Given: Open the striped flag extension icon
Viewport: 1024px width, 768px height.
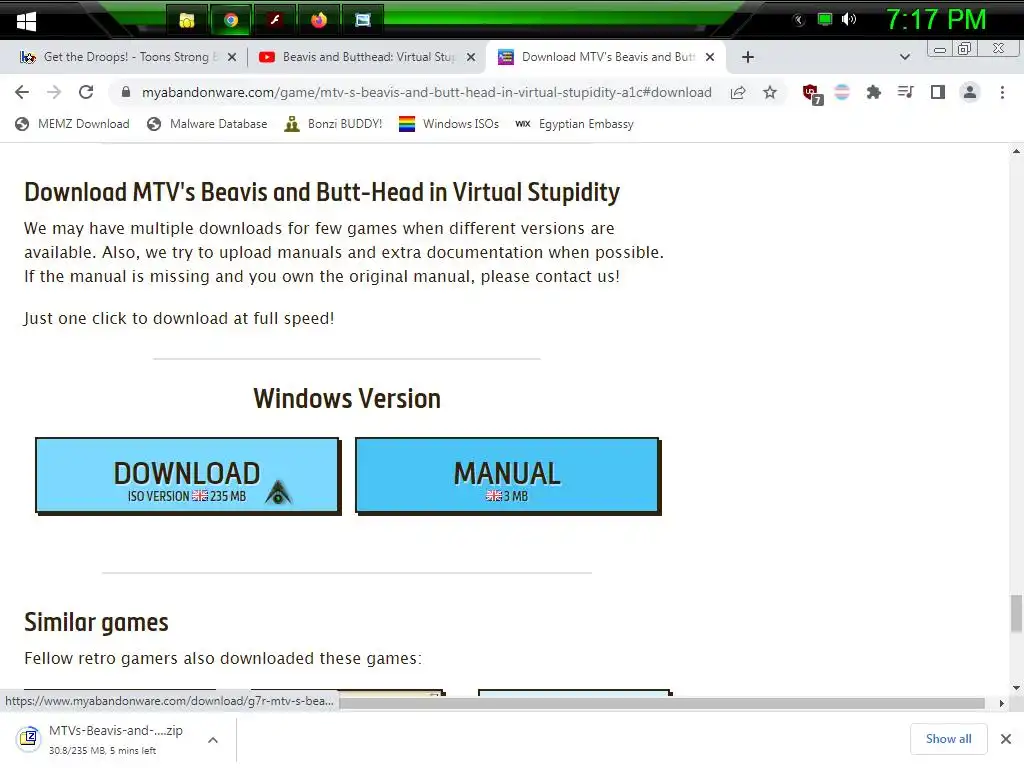Looking at the screenshot, I should click(842, 92).
